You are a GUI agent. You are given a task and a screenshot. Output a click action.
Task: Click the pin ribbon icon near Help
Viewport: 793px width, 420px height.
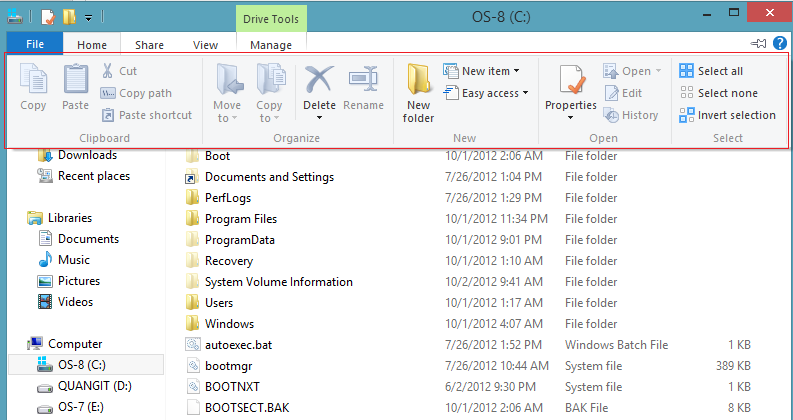point(759,44)
